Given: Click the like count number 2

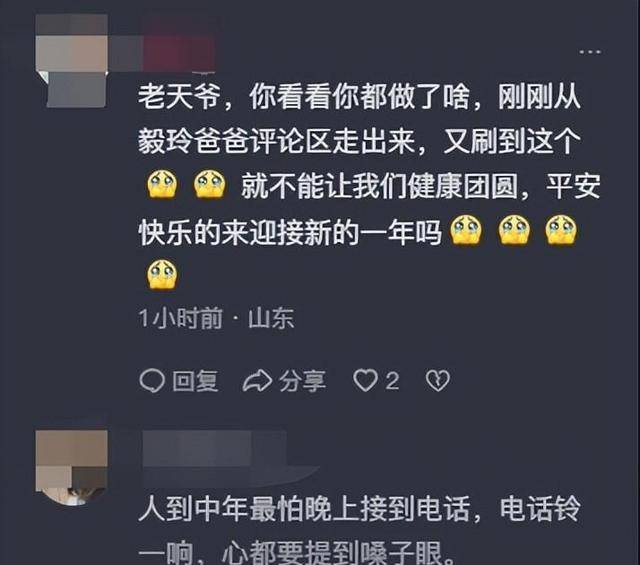Looking at the screenshot, I should coord(392,381).
